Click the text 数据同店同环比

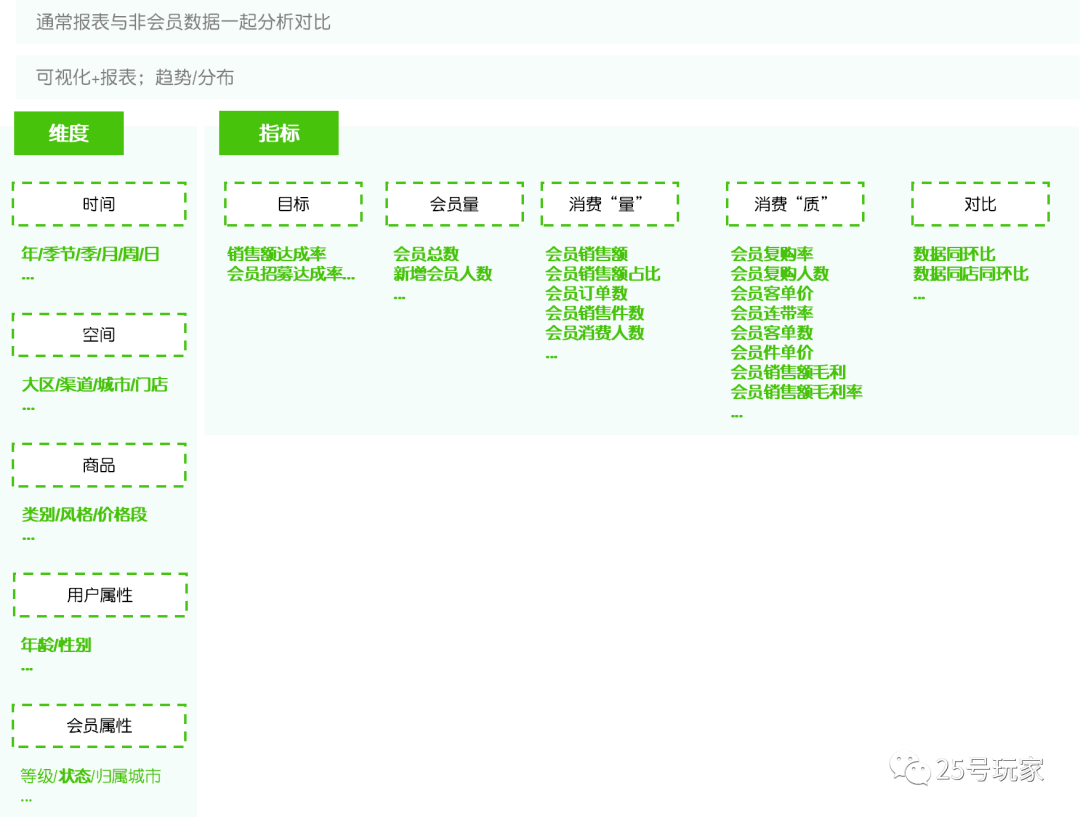(971, 273)
